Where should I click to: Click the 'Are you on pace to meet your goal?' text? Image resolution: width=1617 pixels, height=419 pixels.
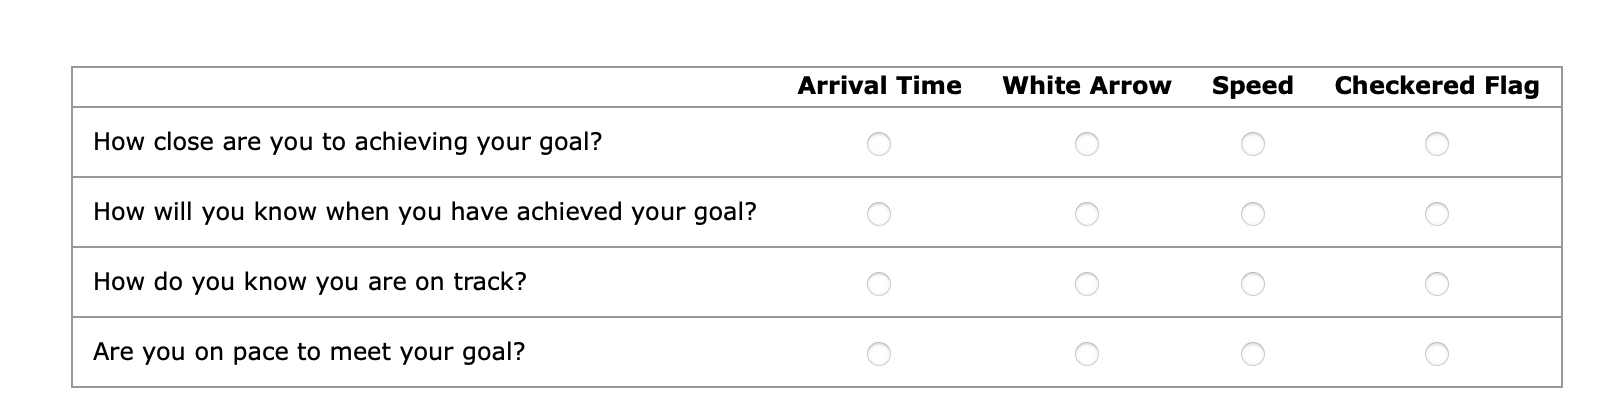(309, 352)
